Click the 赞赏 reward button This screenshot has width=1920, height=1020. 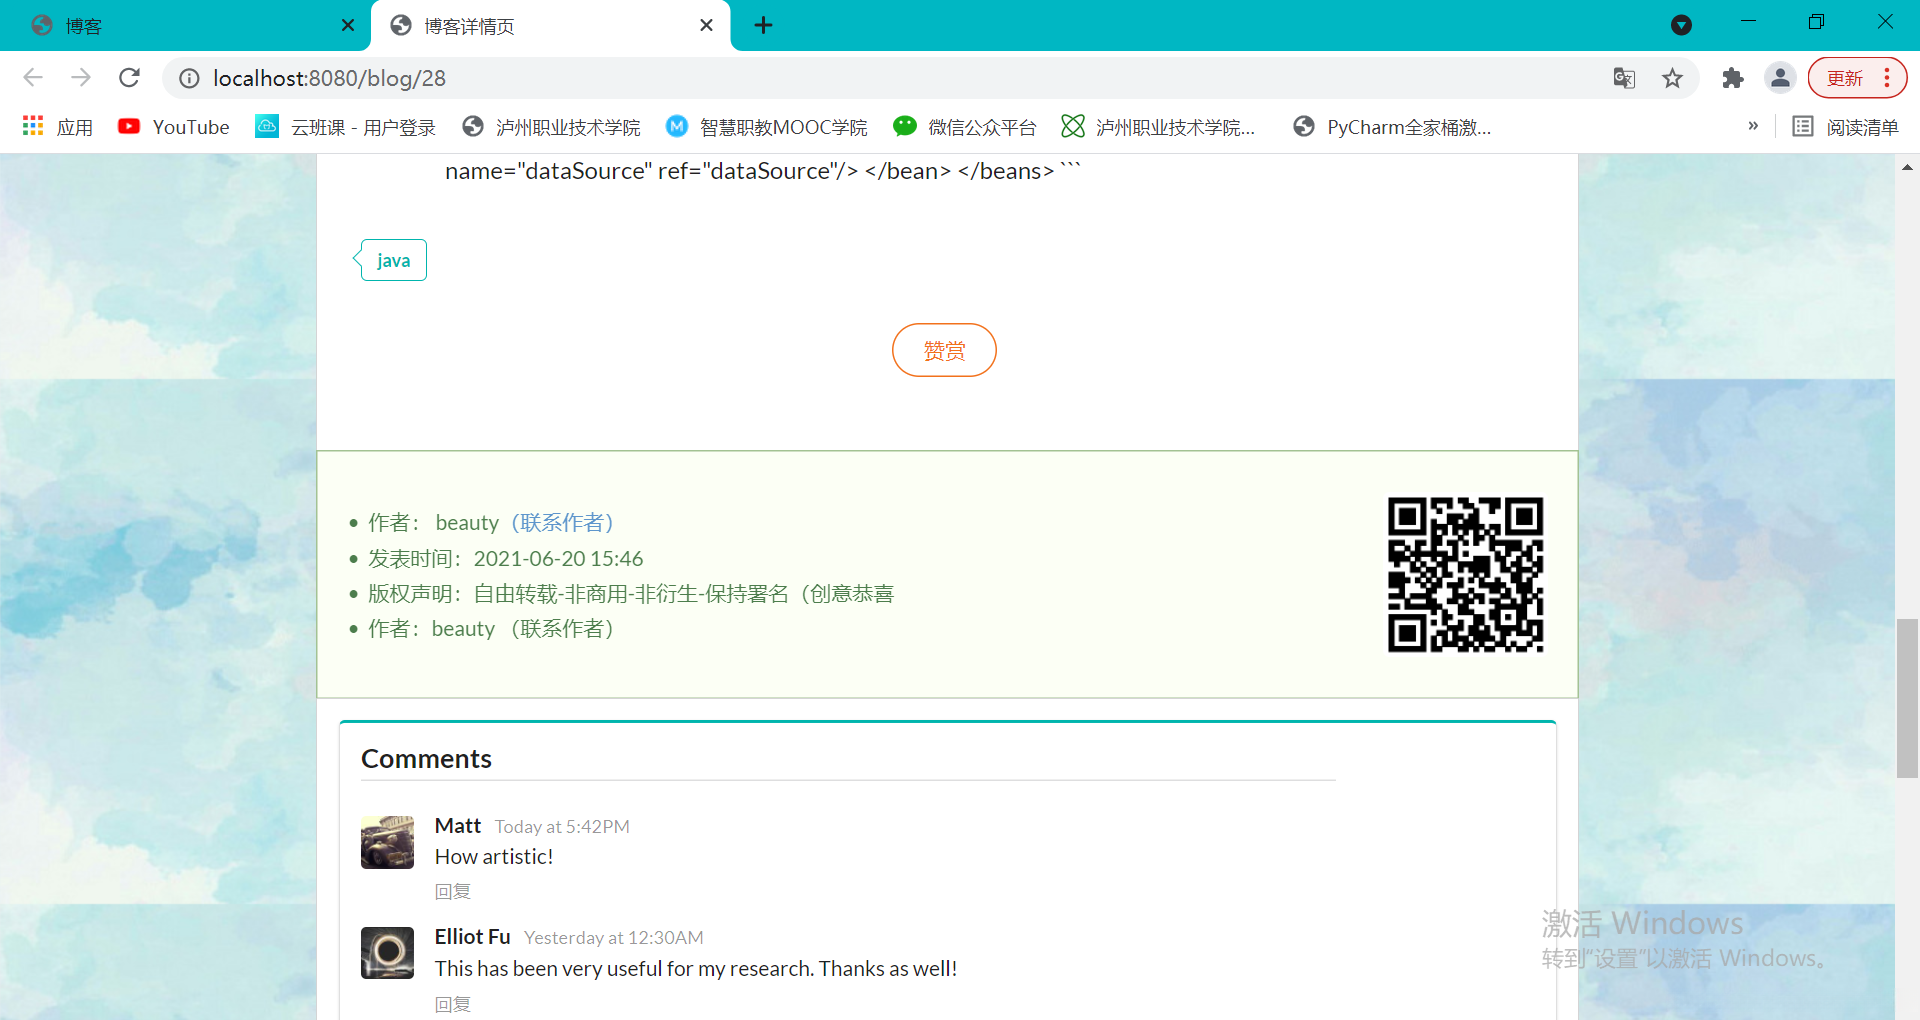[943, 350]
